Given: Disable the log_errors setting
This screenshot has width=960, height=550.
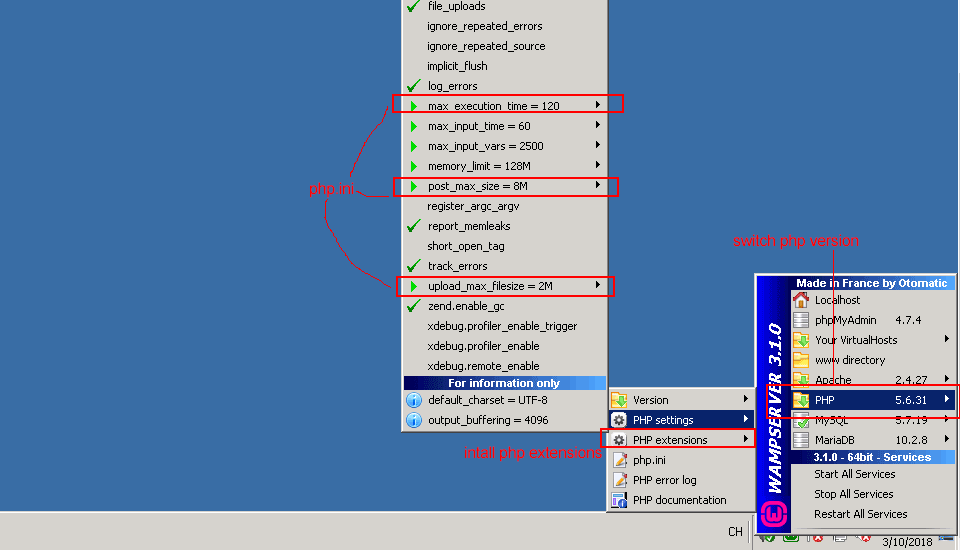Looking at the screenshot, I should pos(505,86).
